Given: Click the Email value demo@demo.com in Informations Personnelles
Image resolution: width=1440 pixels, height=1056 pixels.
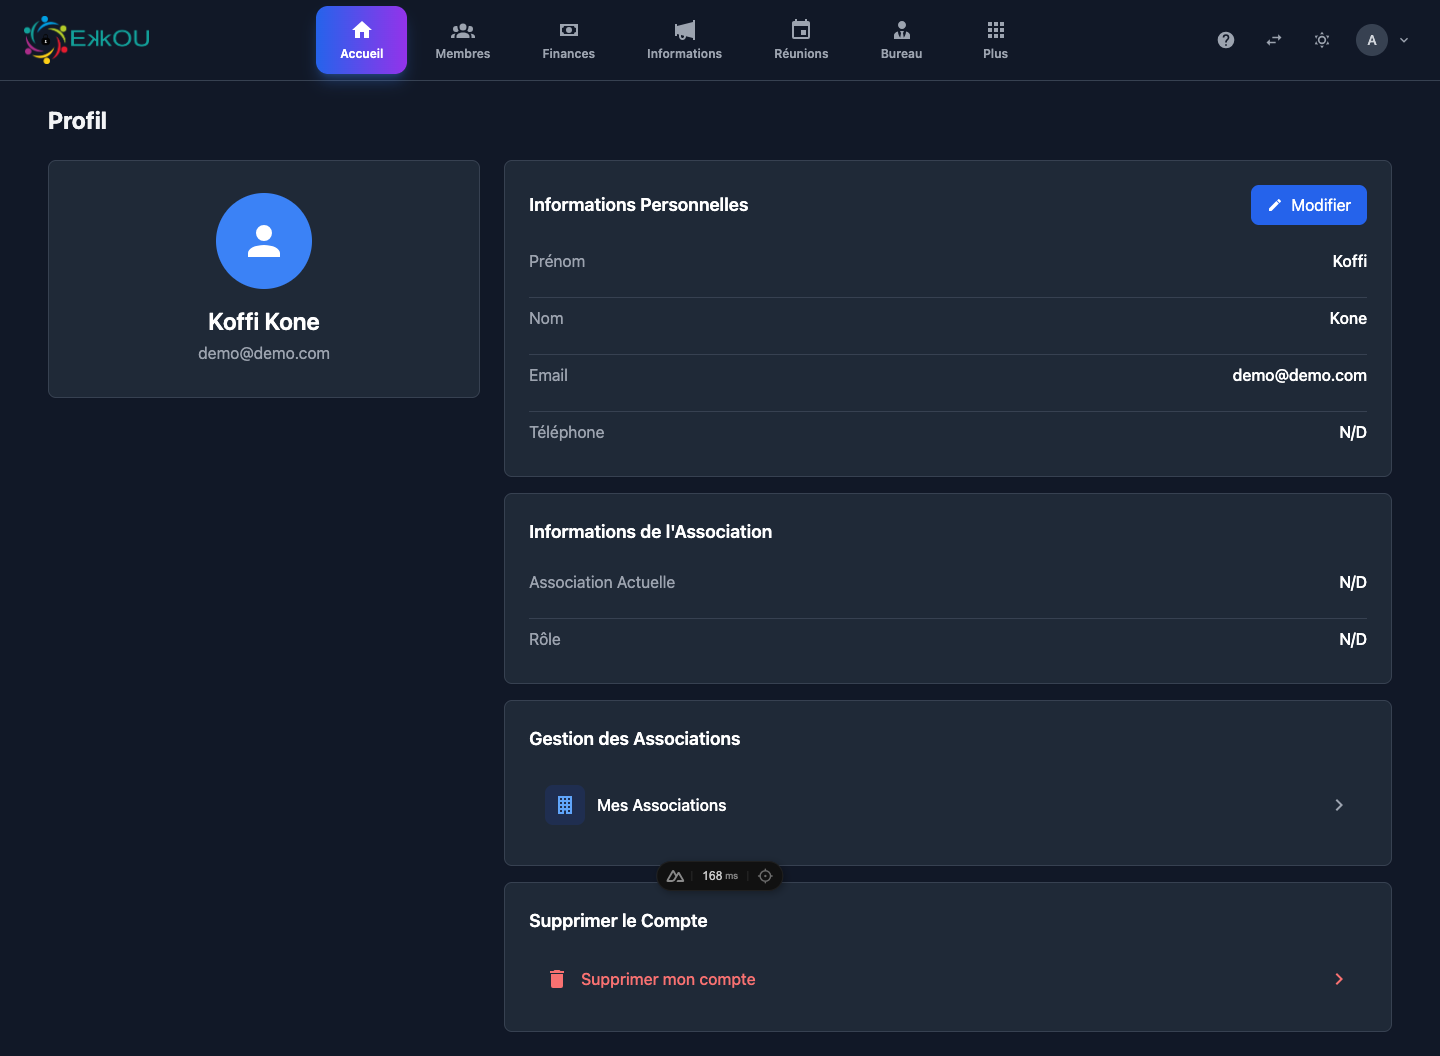Looking at the screenshot, I should coord(1299,375).
